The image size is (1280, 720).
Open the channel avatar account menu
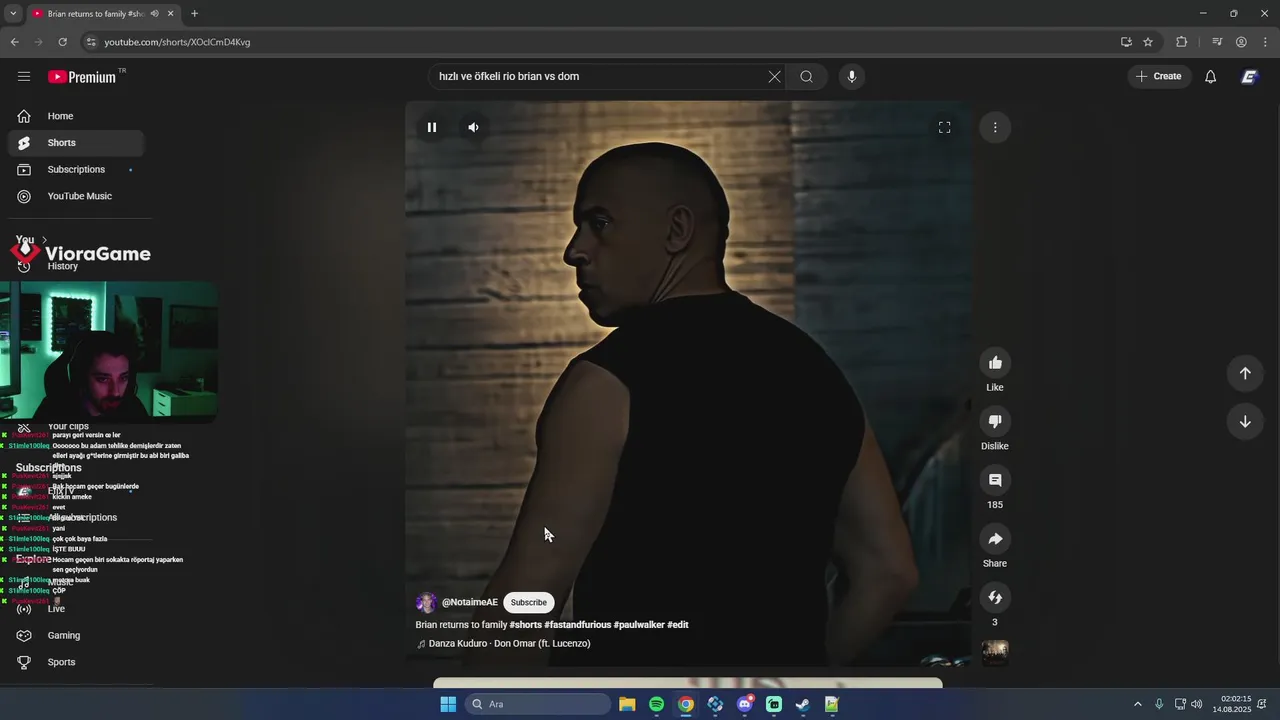point(1249,76)
